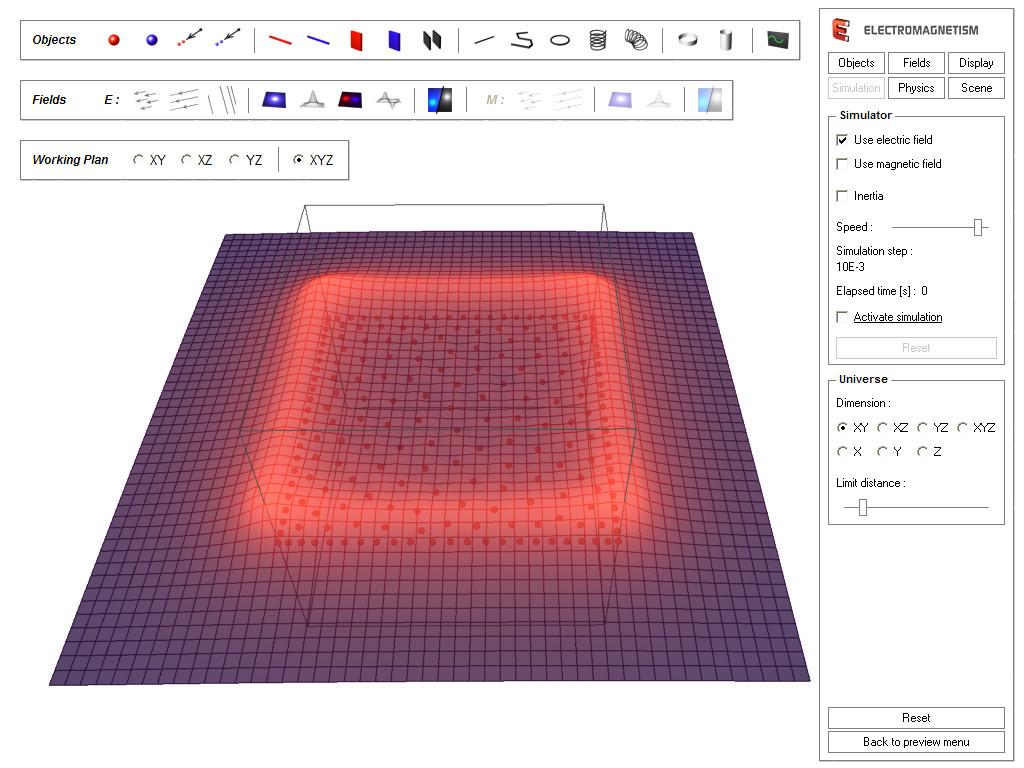1024x768 pixels.
Task: Enable the Use magnetic field checkbox
Action: (842, 164)
